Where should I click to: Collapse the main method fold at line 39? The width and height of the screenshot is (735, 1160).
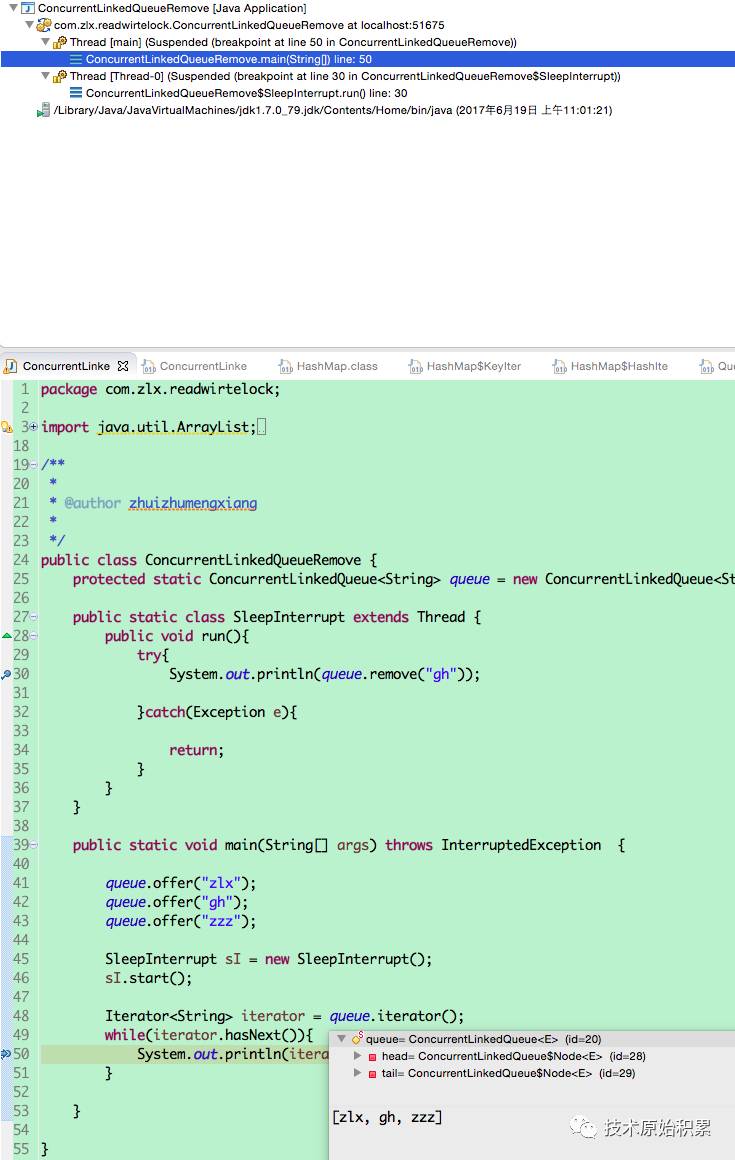coord(33,845)
